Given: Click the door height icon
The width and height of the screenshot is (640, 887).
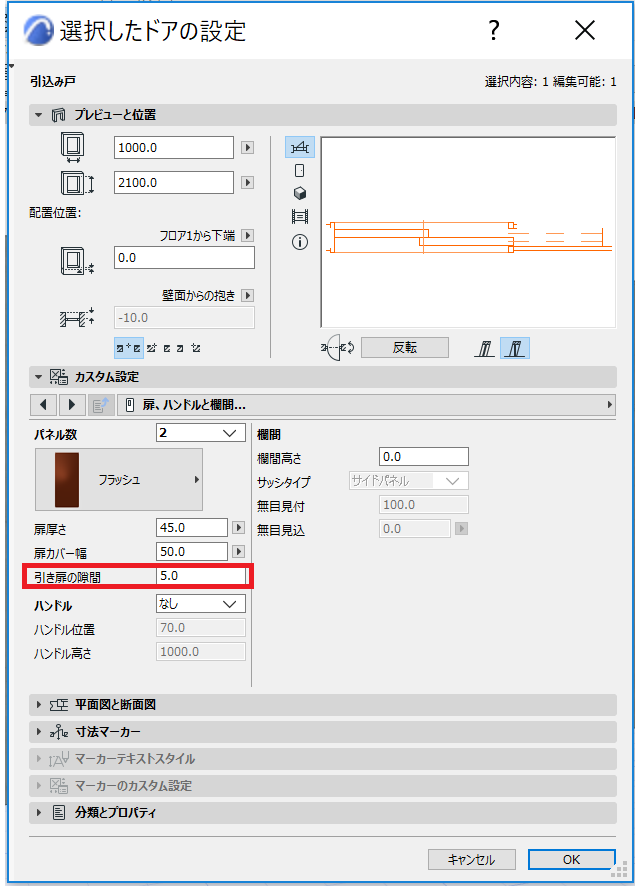Looking at the screenshot, I should click(x=77, y=183).
